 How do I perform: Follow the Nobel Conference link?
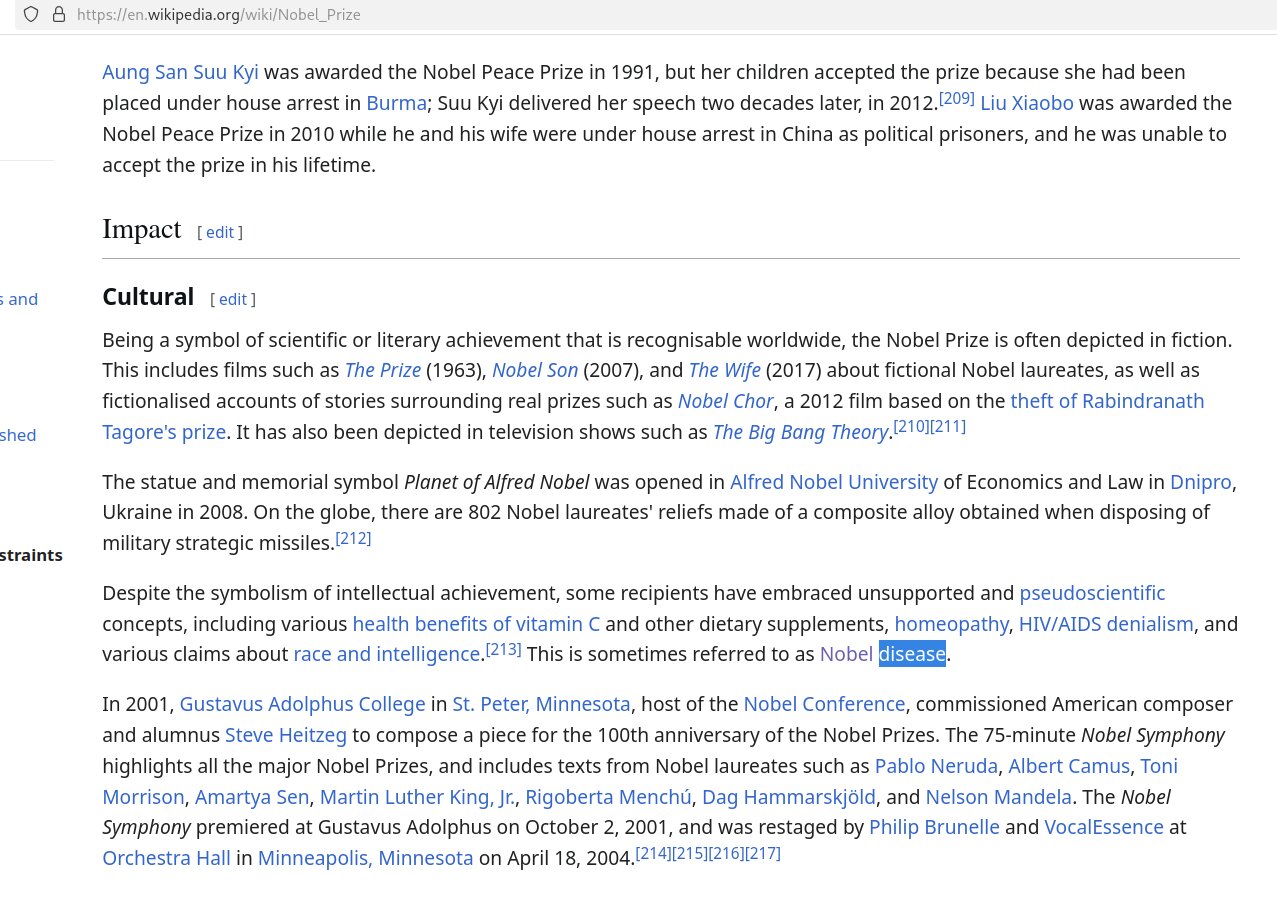point(824,704)
